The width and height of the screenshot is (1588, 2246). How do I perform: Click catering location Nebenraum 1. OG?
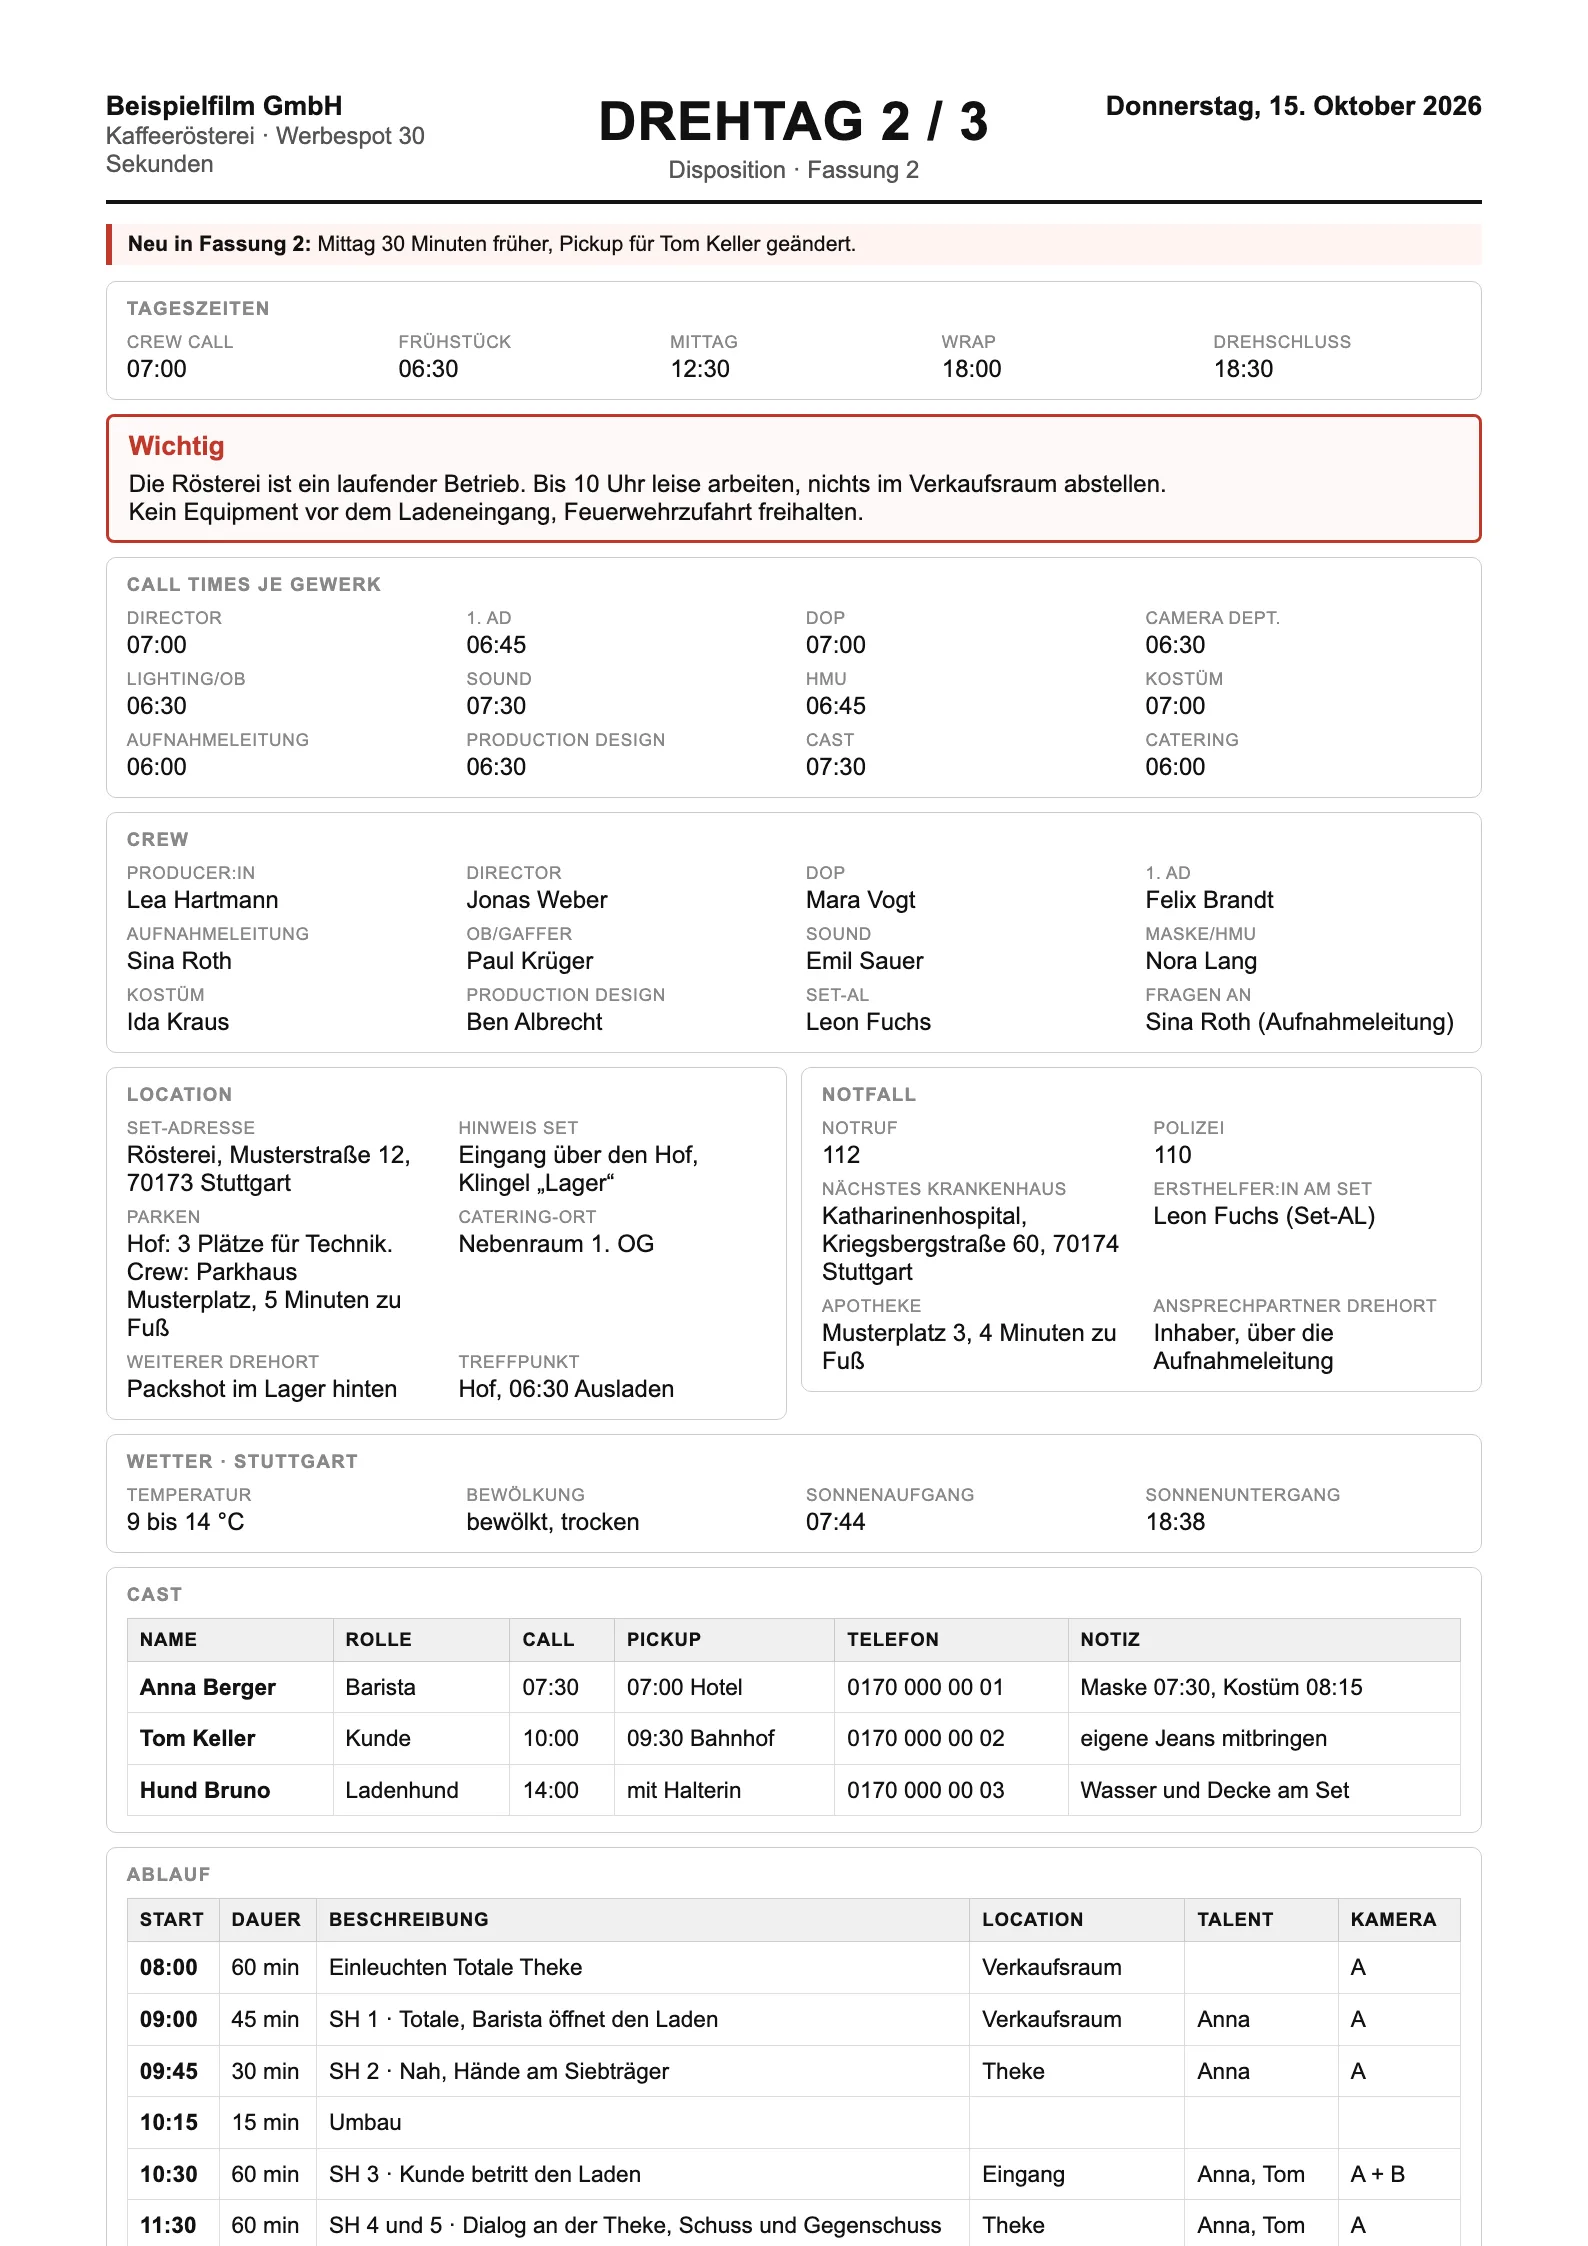[556, 1244]
